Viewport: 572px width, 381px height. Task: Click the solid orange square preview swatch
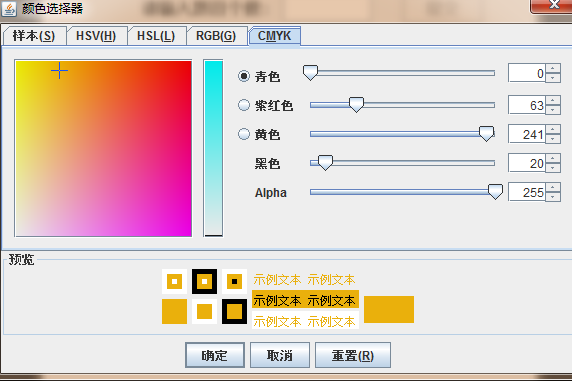(x=174, y=312)
